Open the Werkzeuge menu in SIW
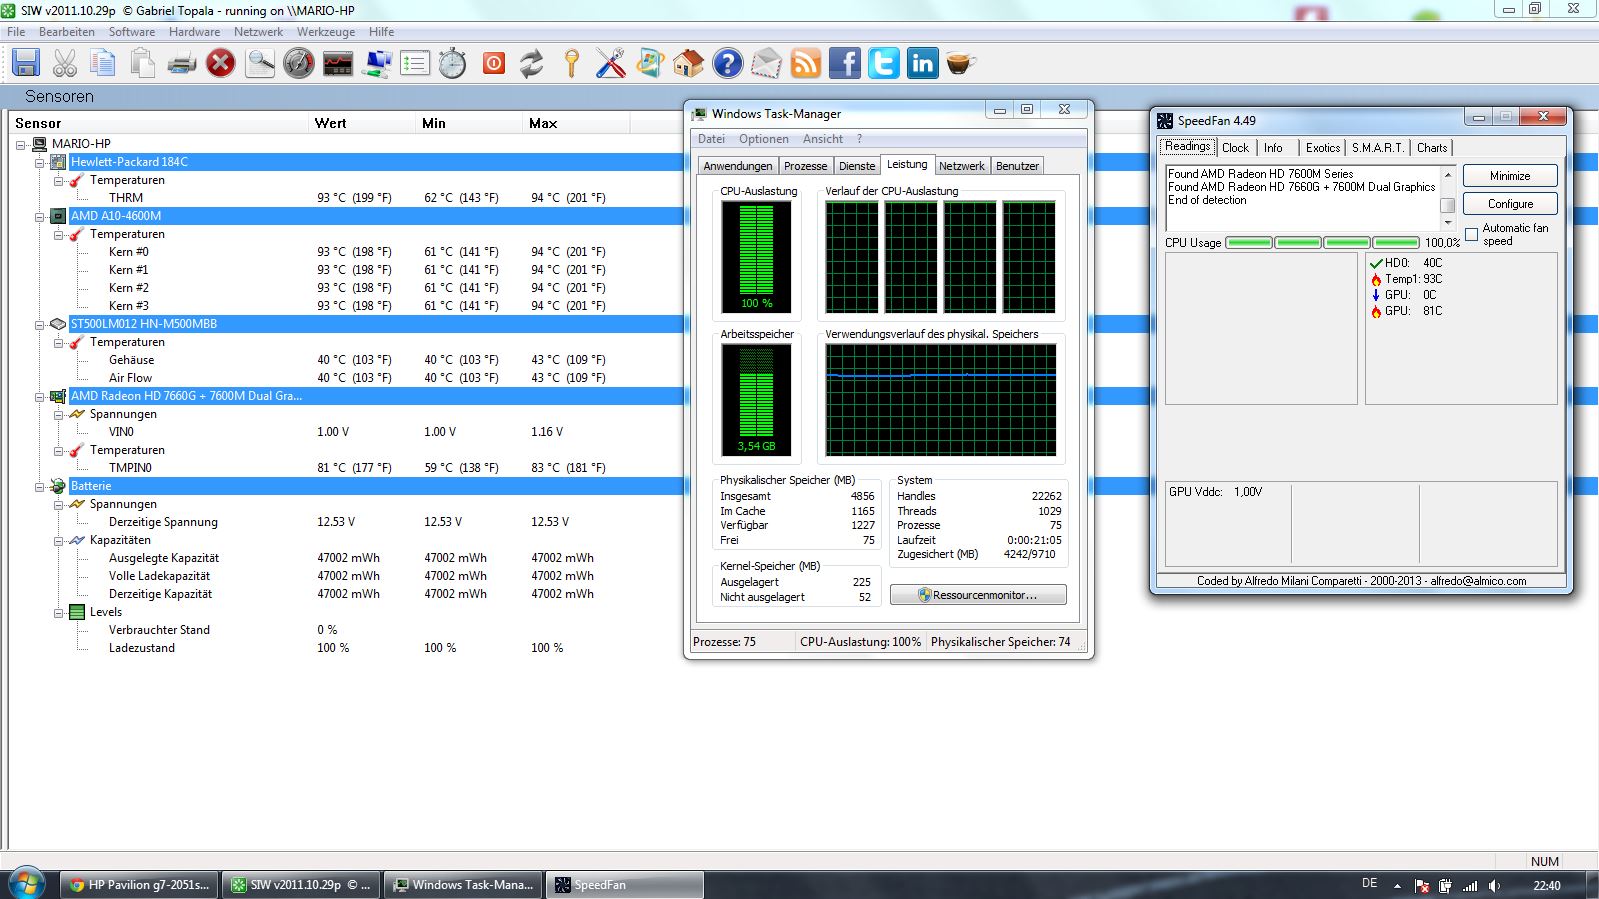1599x899 pixels. tap(325, 32)
